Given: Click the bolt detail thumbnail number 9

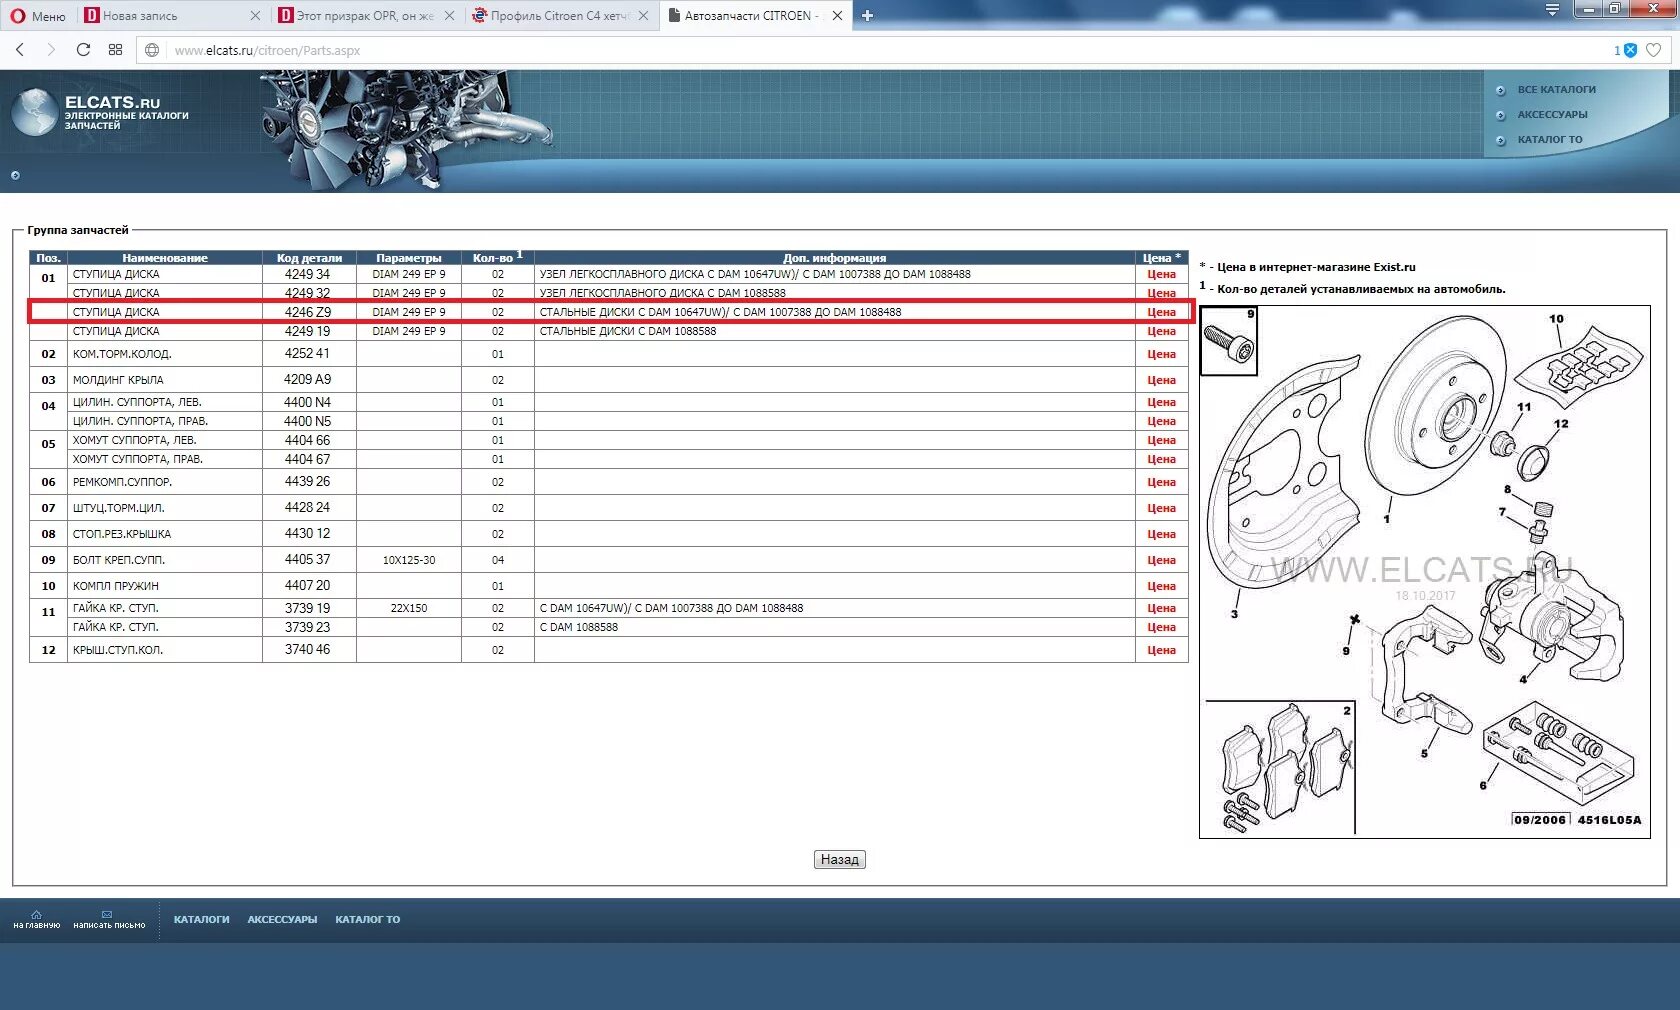Looking at the screenshot, I should click(x=1228, y=341).
